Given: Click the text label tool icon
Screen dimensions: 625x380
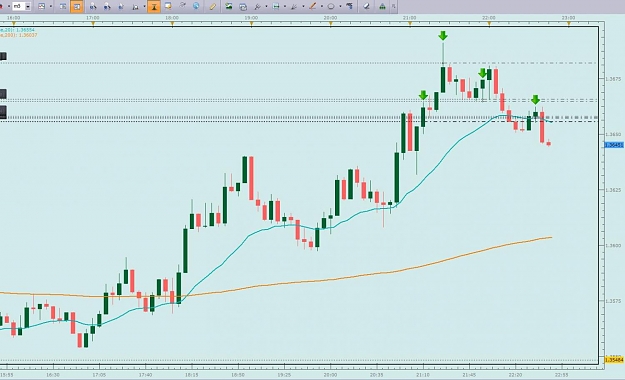Looking at the screenshot, I should tap(350, 6).
